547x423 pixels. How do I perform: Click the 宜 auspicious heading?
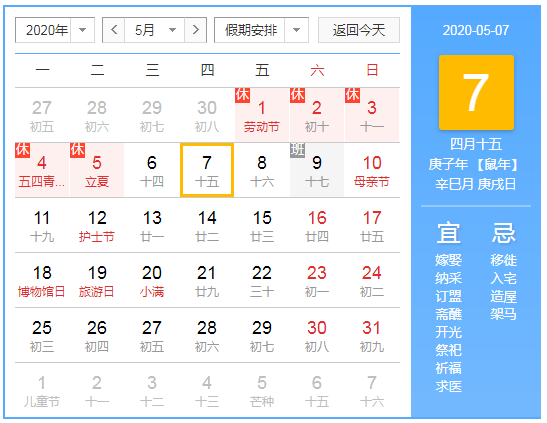[449, 233]
